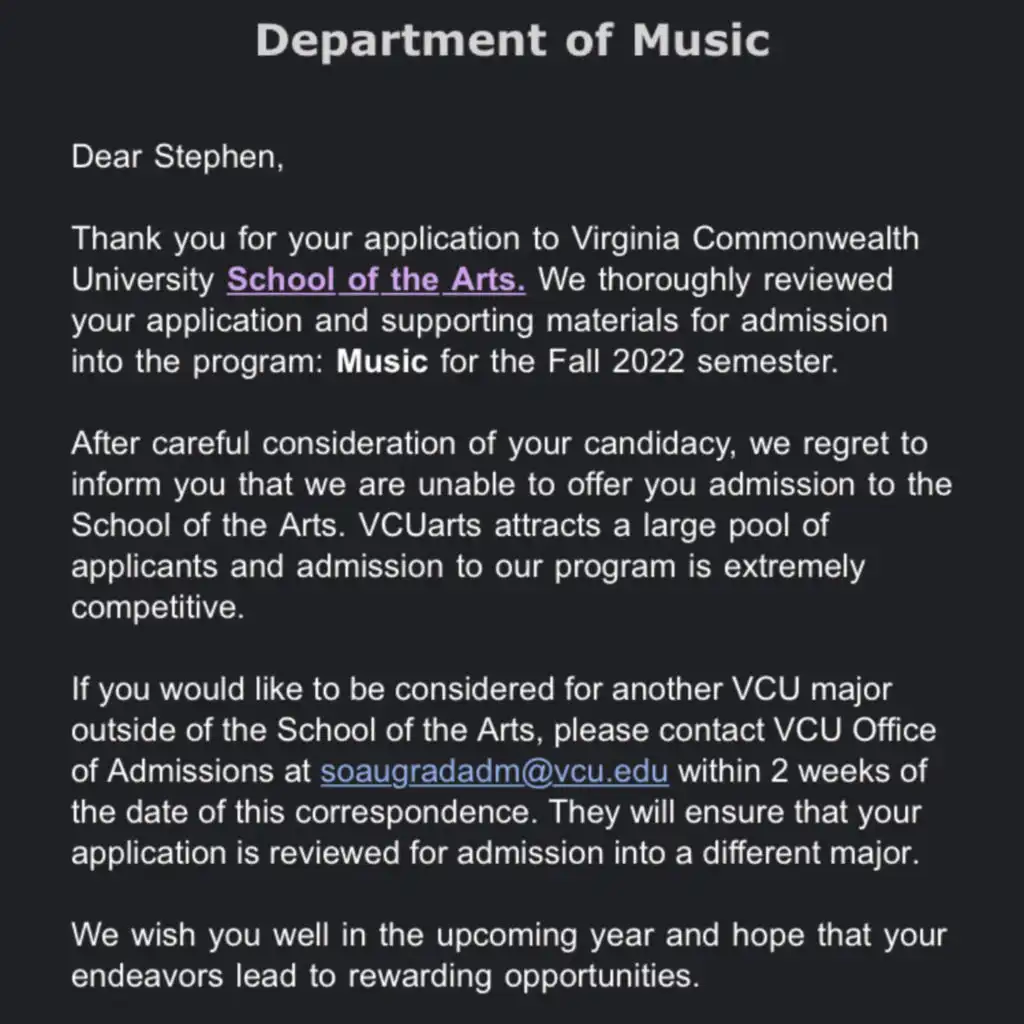Viewport: 1024px width, 1024px height.
Task: Click the Department of Music heading
Action: click(513, 40)
